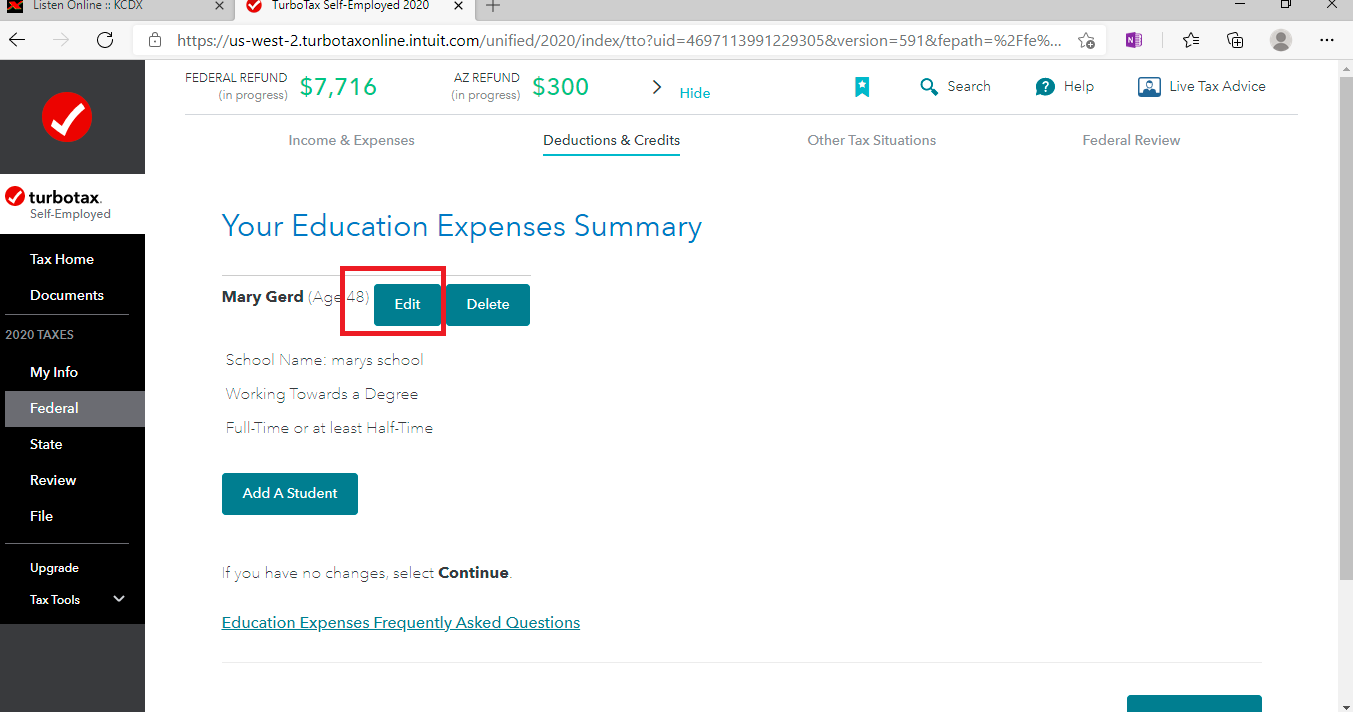The width and height of the screenshot is (1353, 712).
Task: Click browser refresh button
Action: (105, 40)
